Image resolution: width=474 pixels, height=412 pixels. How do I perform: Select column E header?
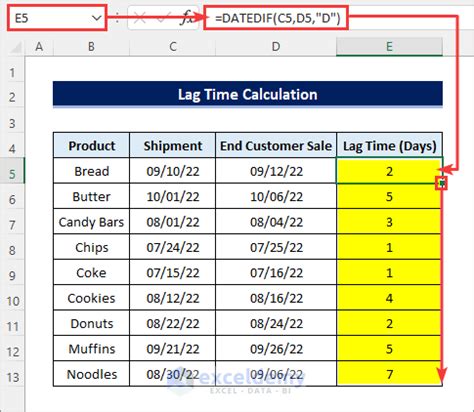(389, 47)
